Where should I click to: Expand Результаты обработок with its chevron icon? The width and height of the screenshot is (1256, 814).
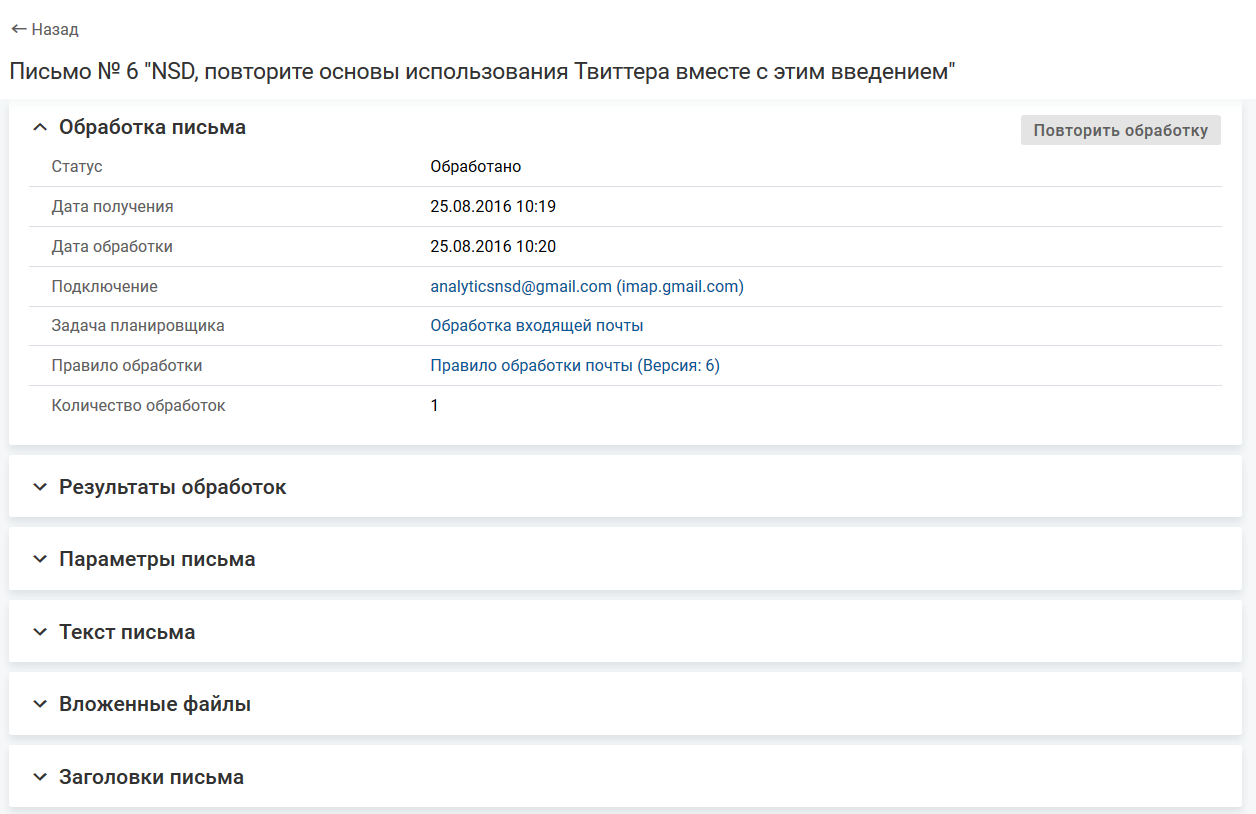click(40, 487)
